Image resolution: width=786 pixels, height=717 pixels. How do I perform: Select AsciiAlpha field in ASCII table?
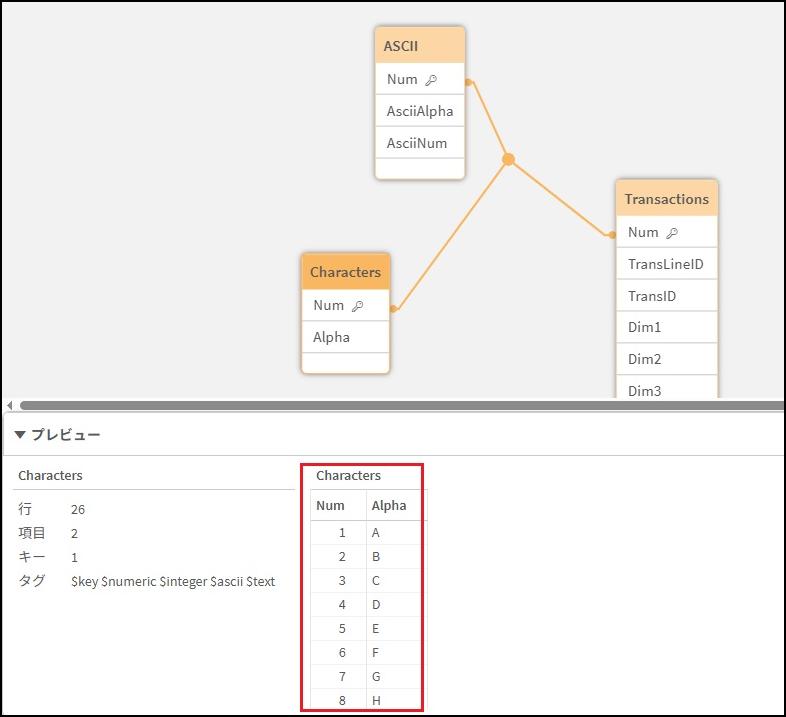click(420, 111)
